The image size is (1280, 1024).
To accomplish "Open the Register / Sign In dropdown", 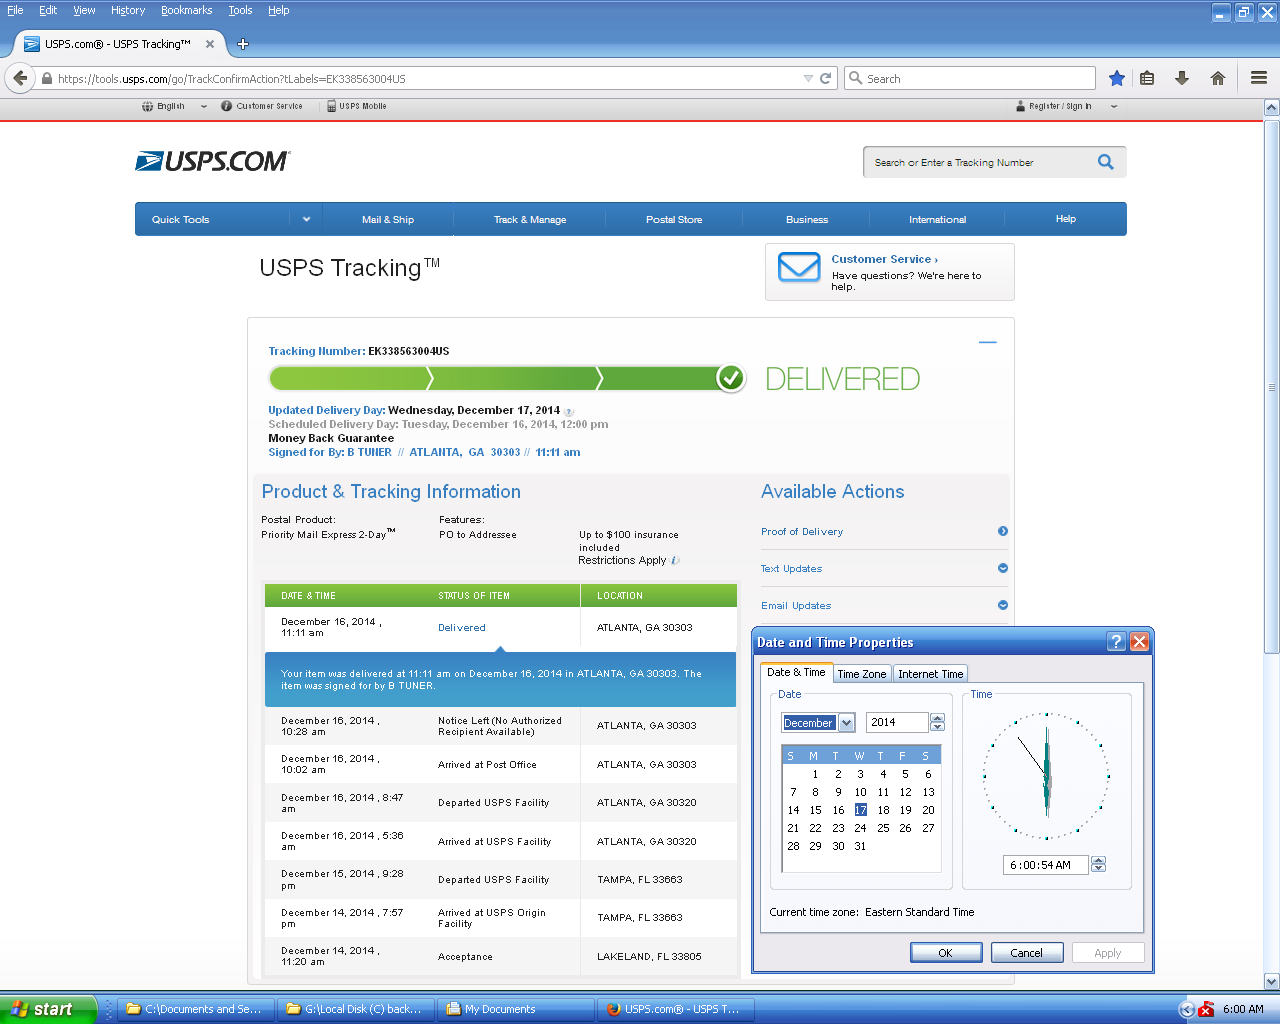I will click(x=1114, y=106).
